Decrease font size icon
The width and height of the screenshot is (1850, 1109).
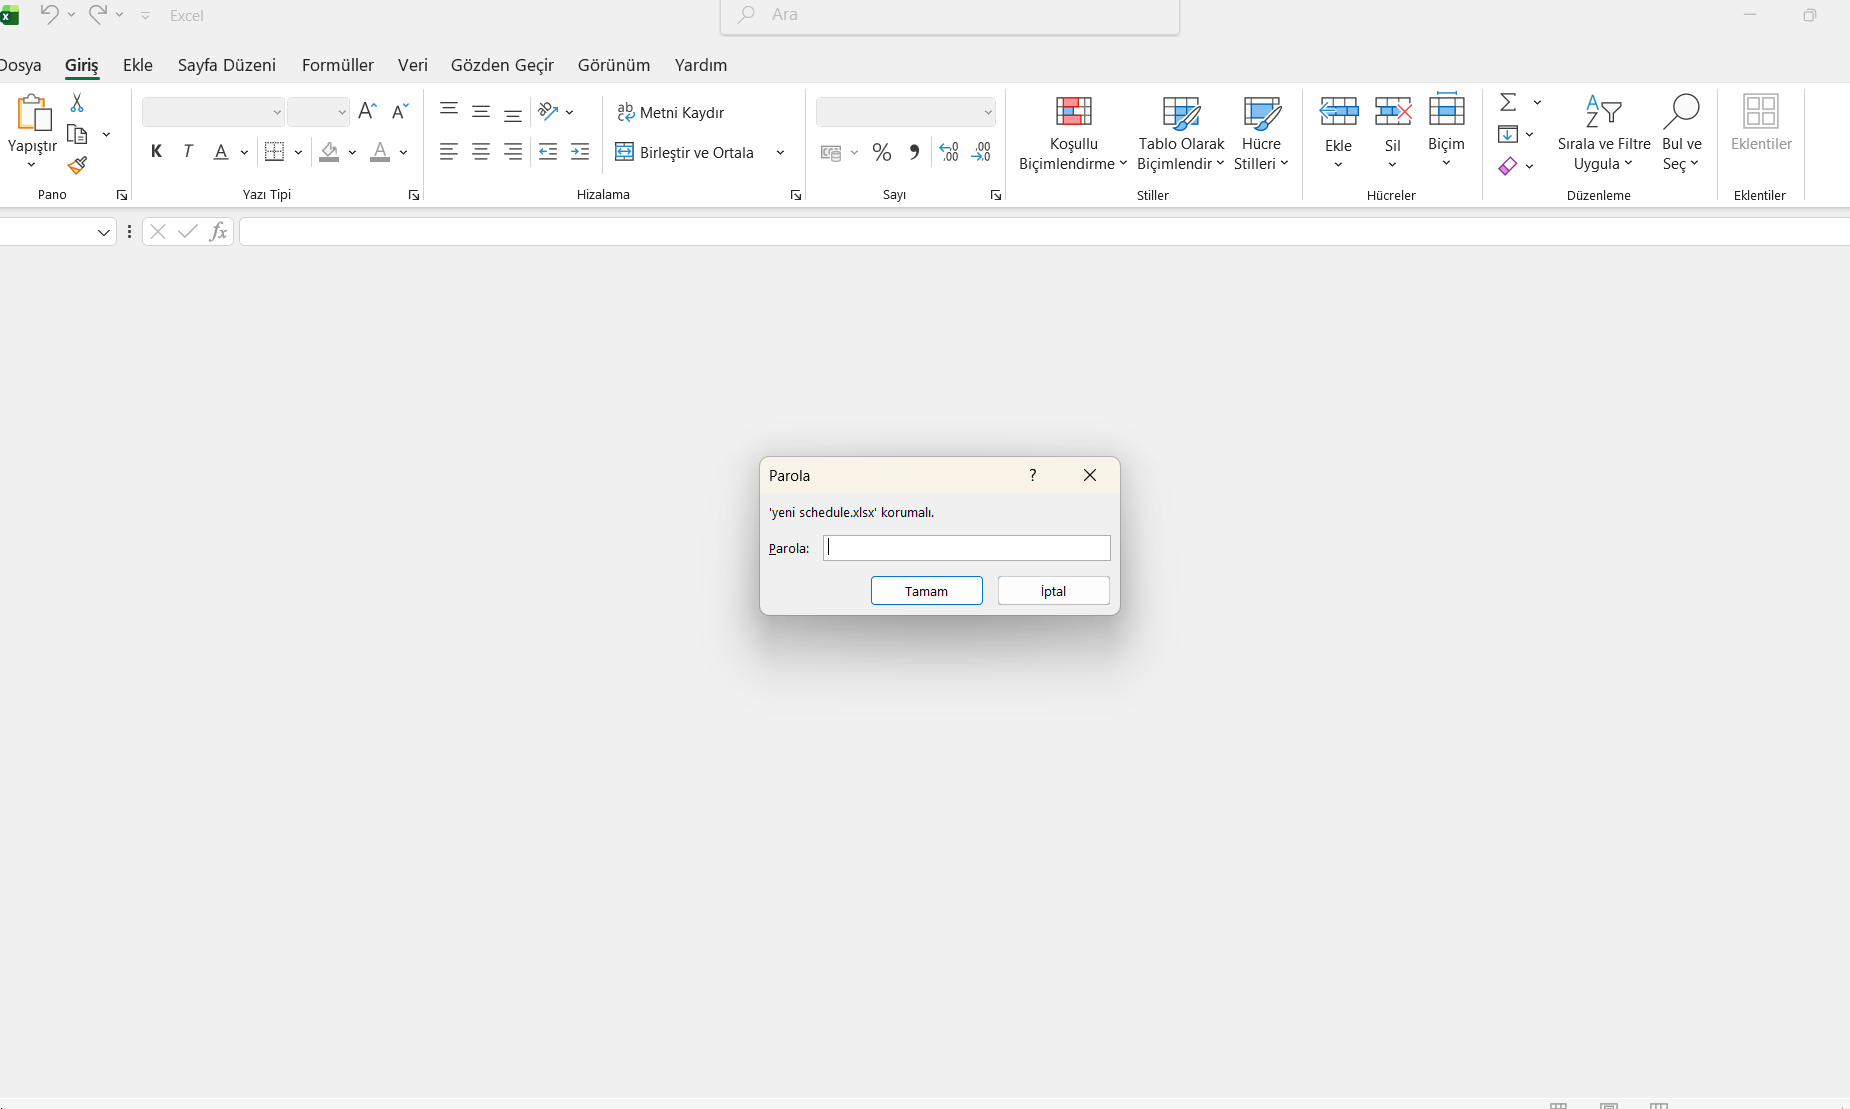[400, 111]
